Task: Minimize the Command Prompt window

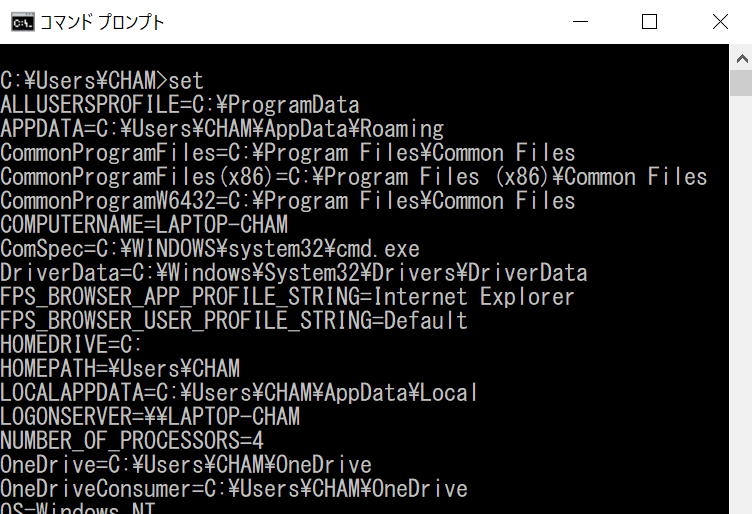Action: point(580,21)
